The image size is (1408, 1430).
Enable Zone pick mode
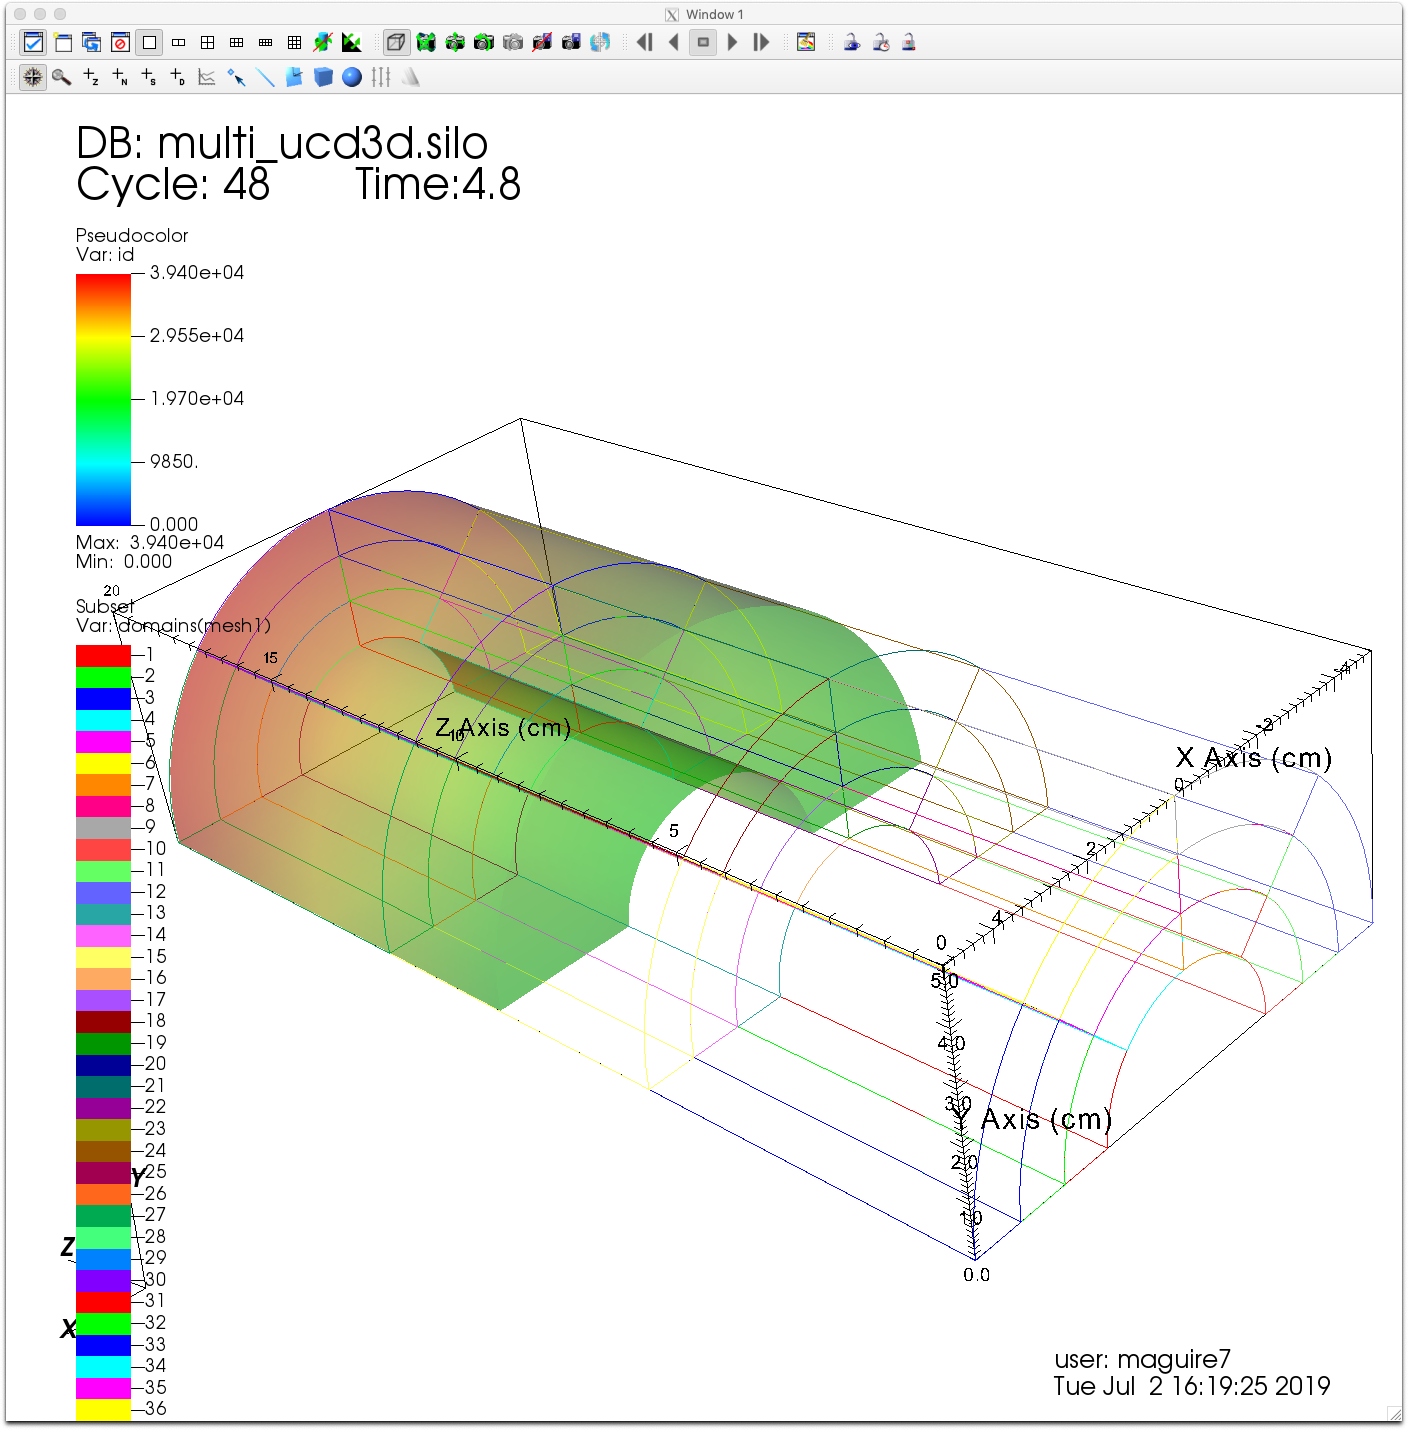pos(90,77)
